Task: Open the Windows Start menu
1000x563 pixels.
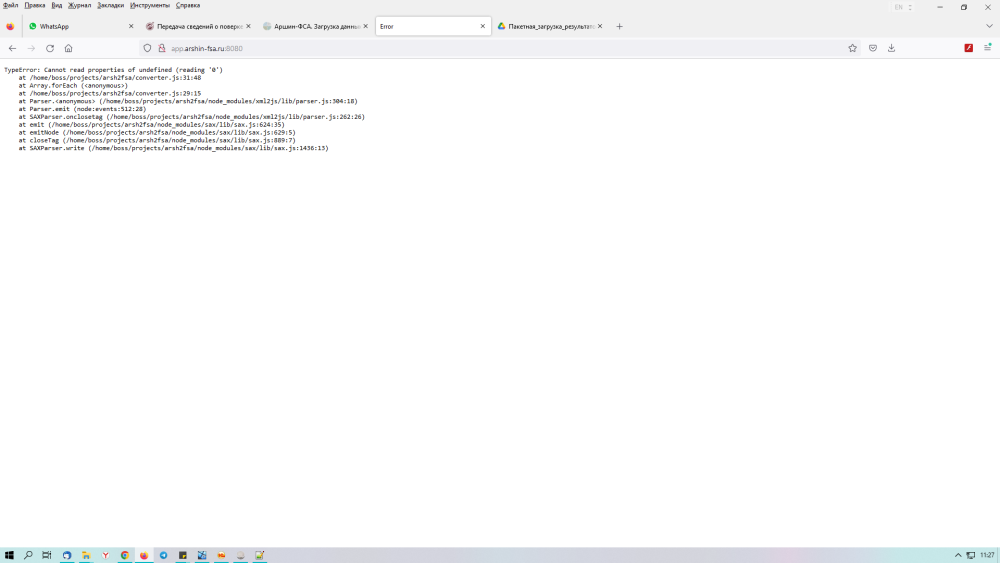Action: (x=9, y=555)
